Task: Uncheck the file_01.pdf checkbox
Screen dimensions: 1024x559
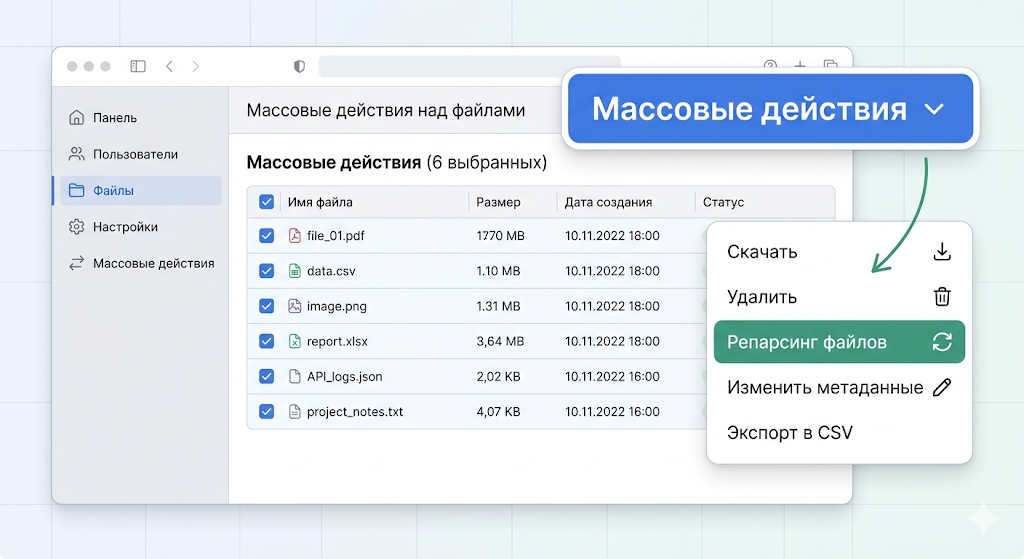Action: pyautogui.click(x=266, y=236)
